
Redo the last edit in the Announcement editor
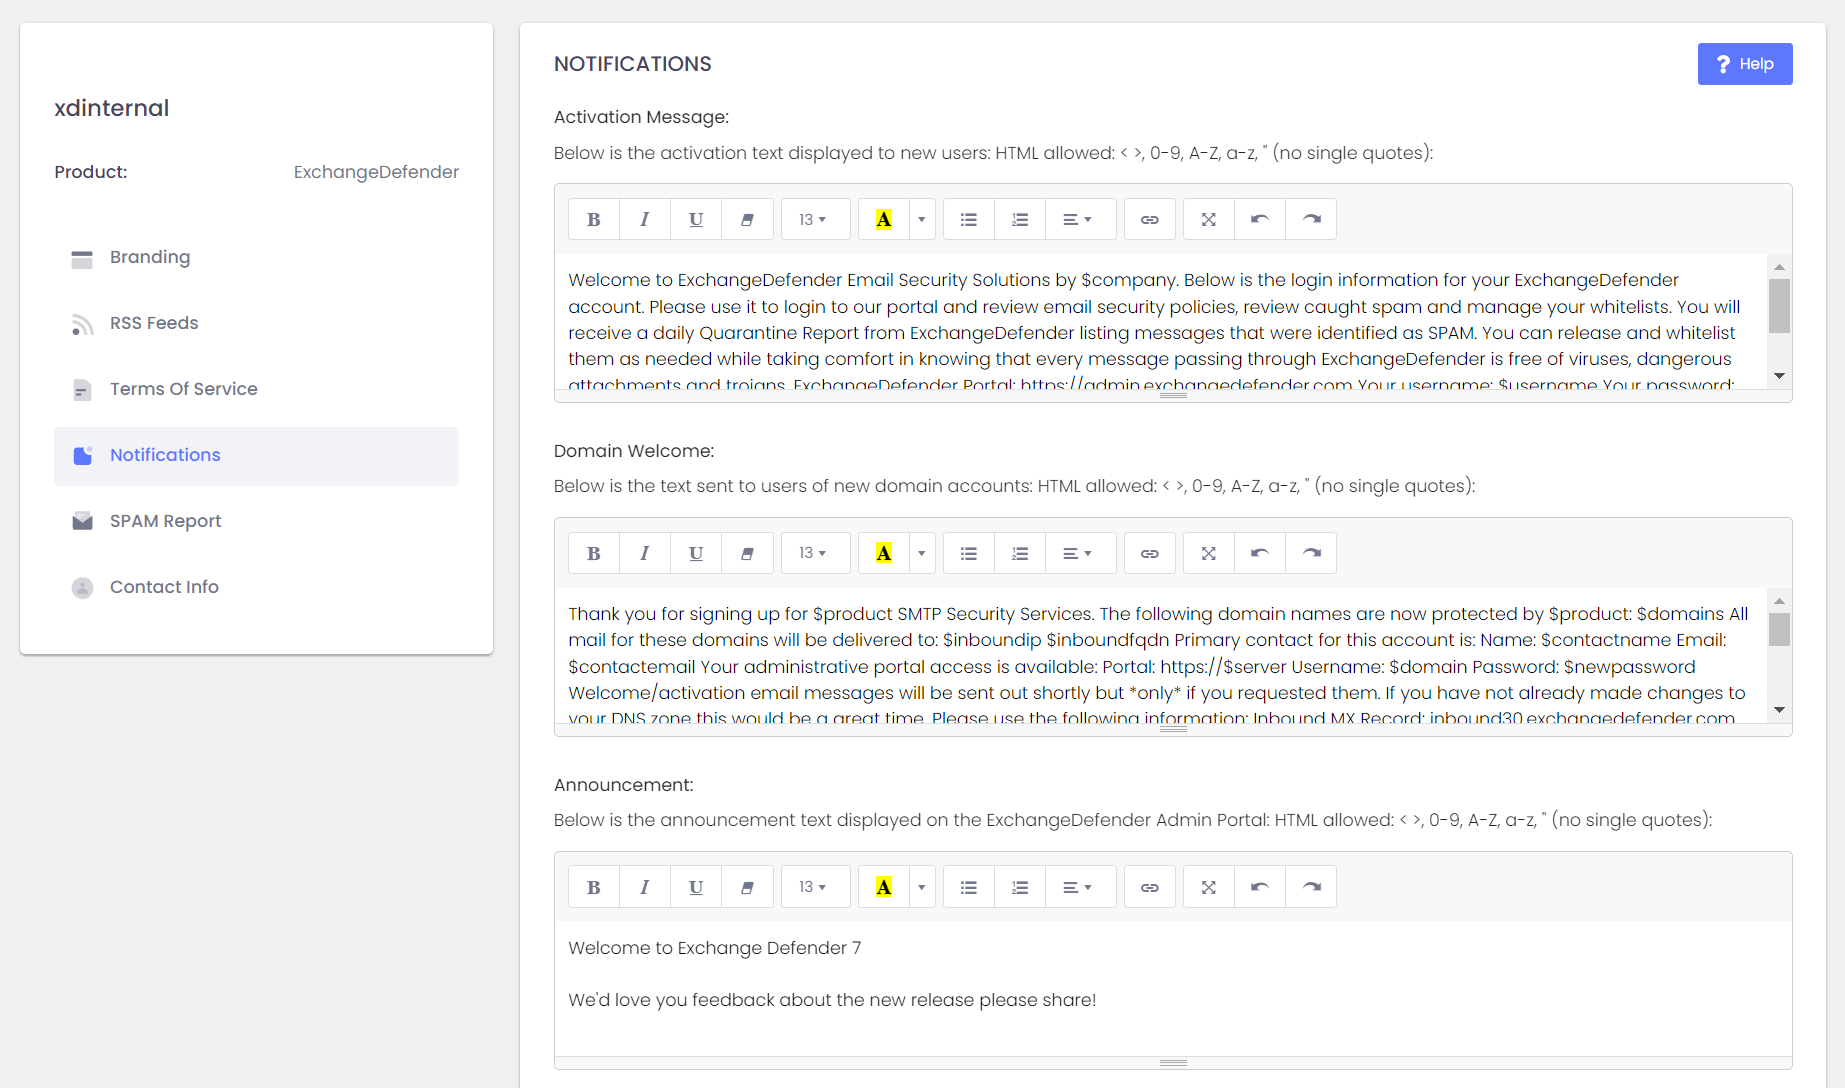click(1311, 887)
